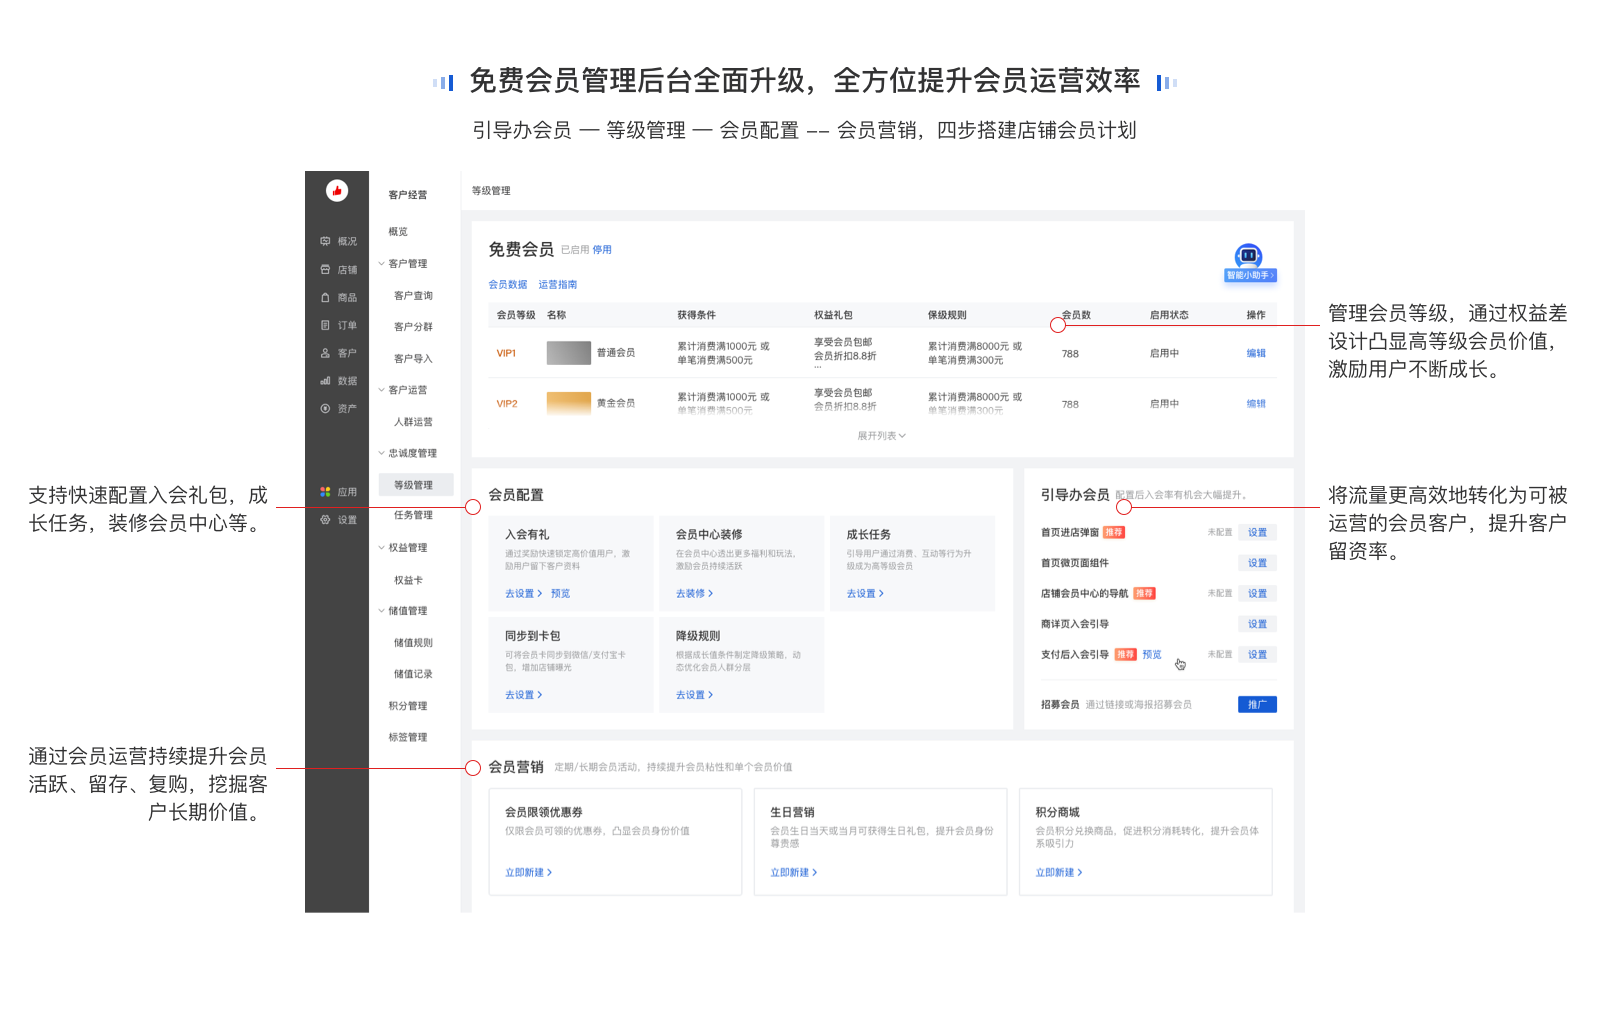The image size is (1610, 1014).
Task: Go to 客户分群 menu item
Action: pyautogui.click(x=413, y=327)
